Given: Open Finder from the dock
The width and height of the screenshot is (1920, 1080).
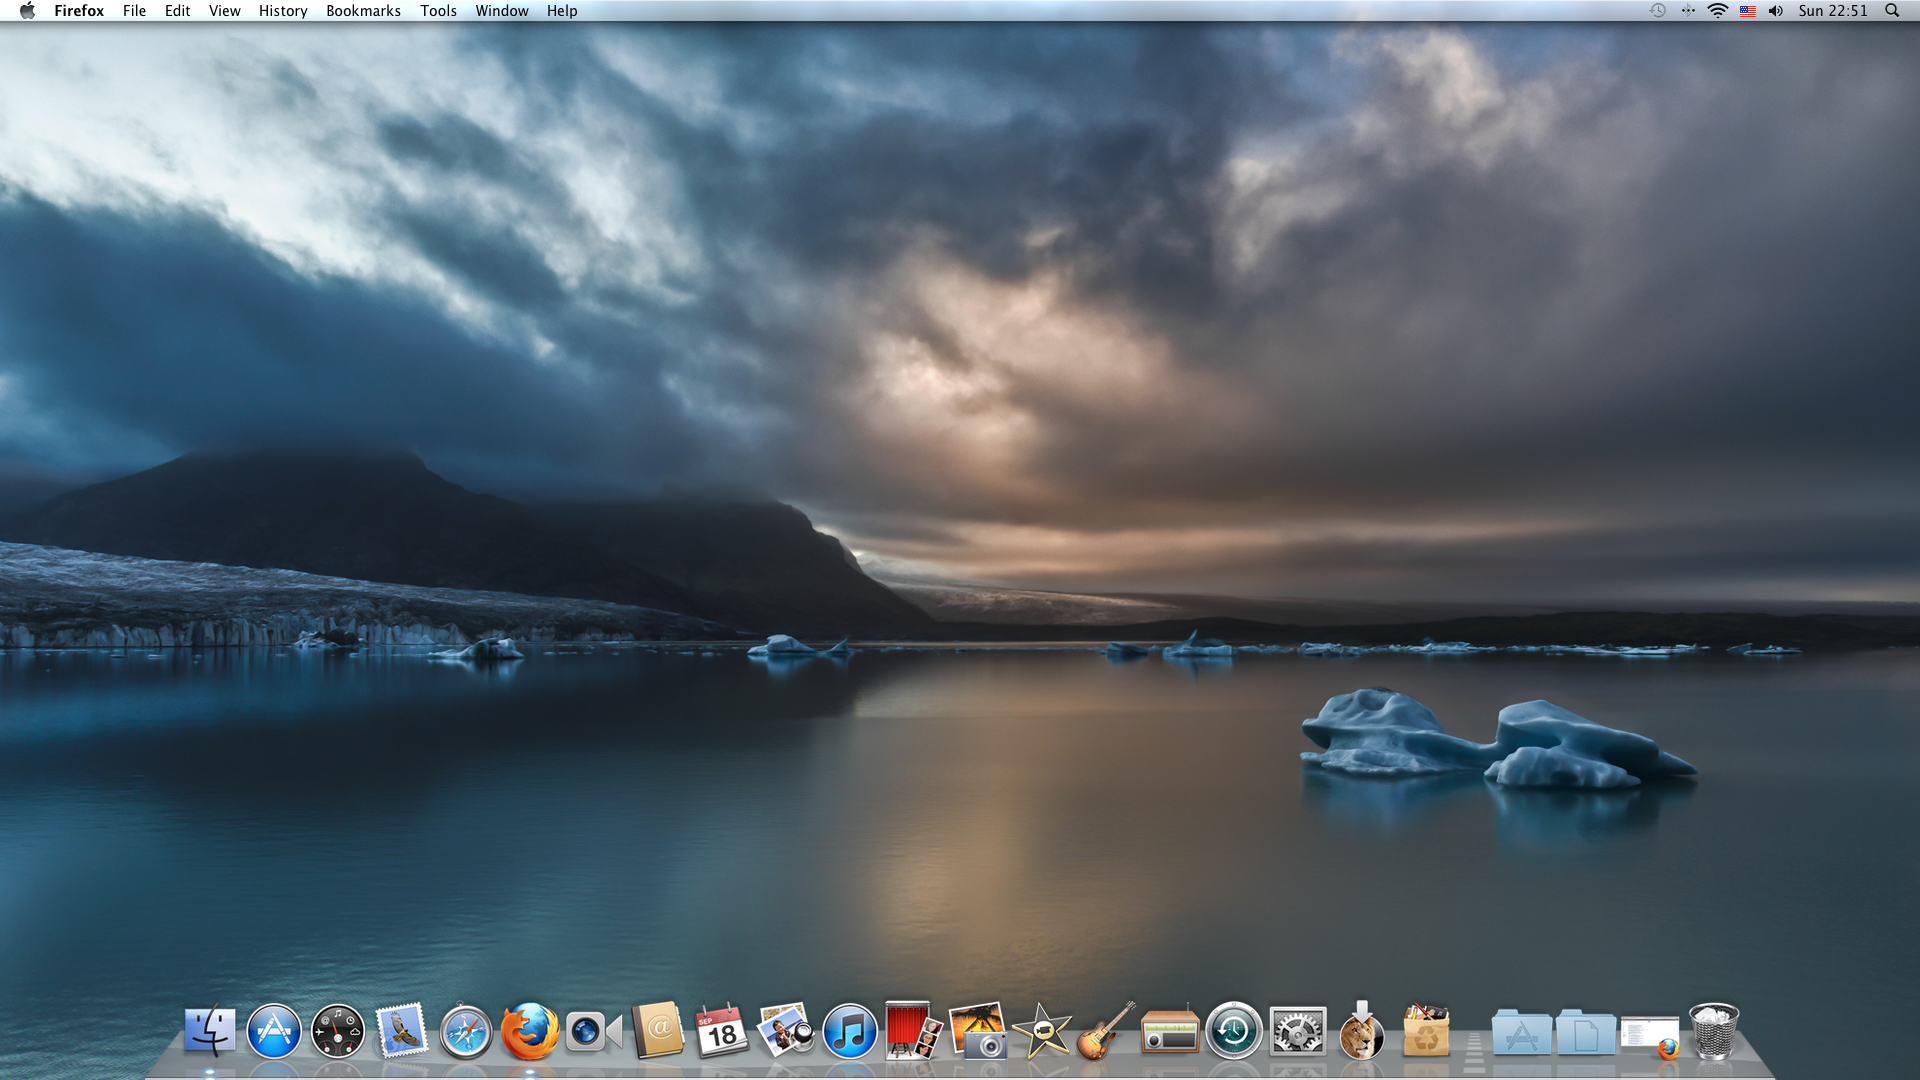Looking at the screenshot, I should click(x=210, y=1031).
